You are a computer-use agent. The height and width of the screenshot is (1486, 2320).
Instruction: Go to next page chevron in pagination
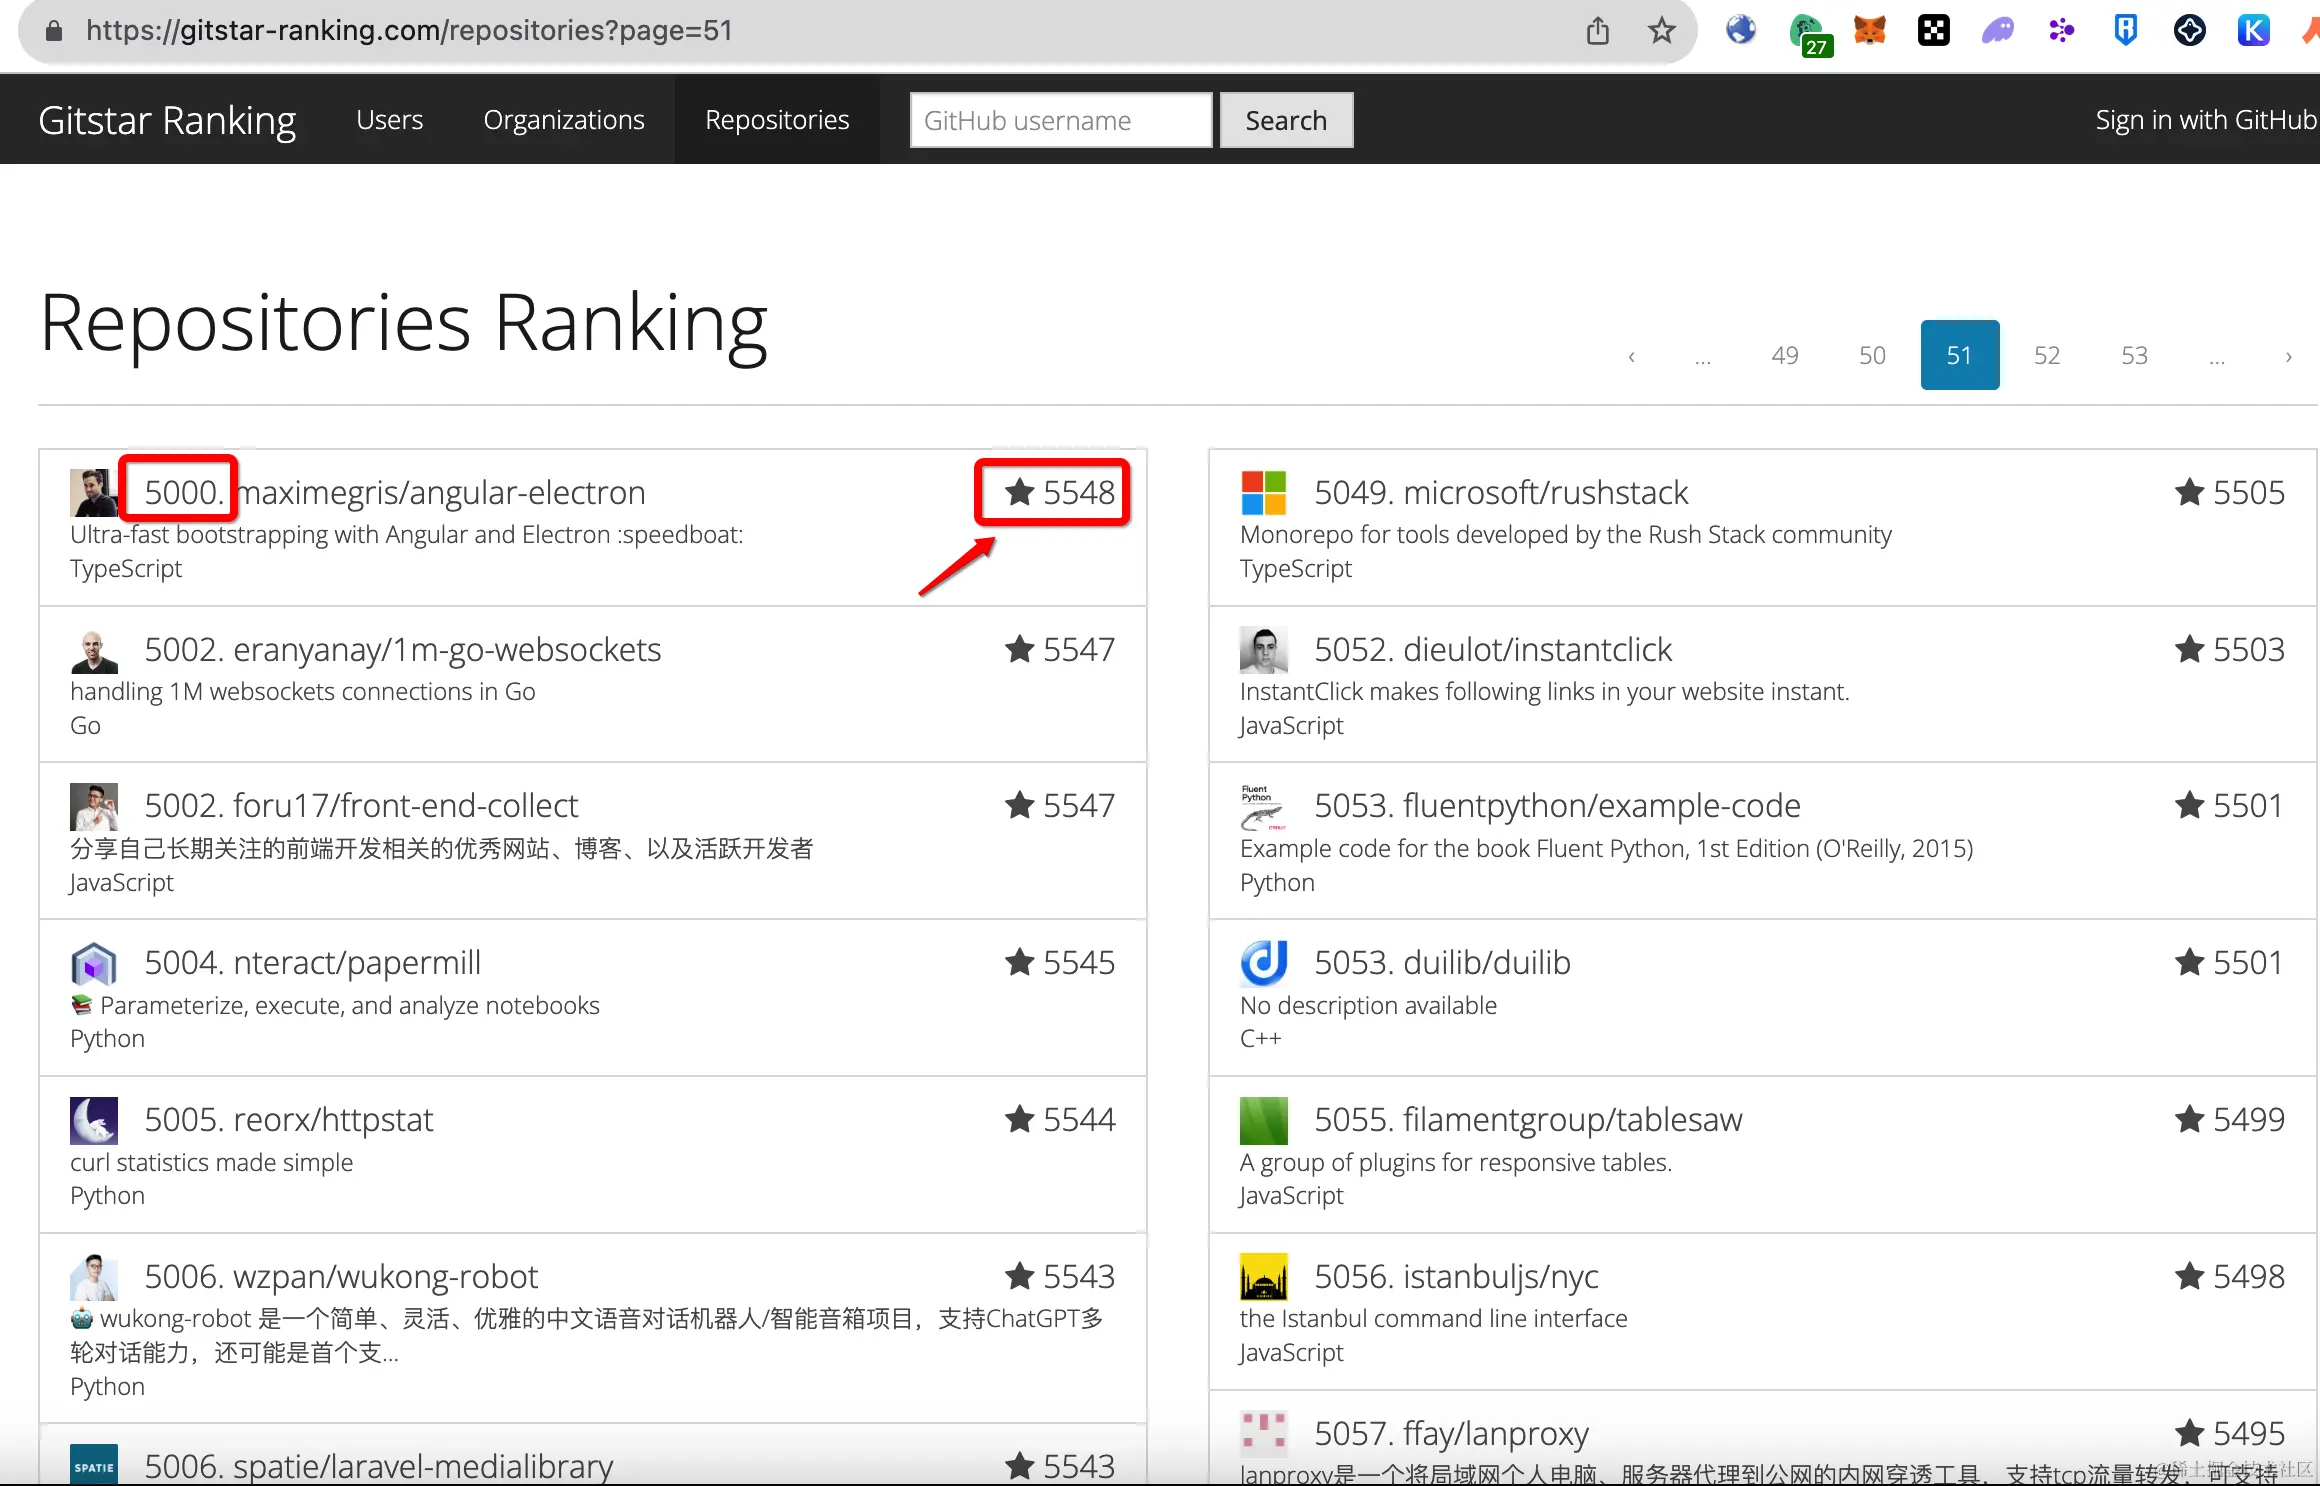pos(2288,356)
